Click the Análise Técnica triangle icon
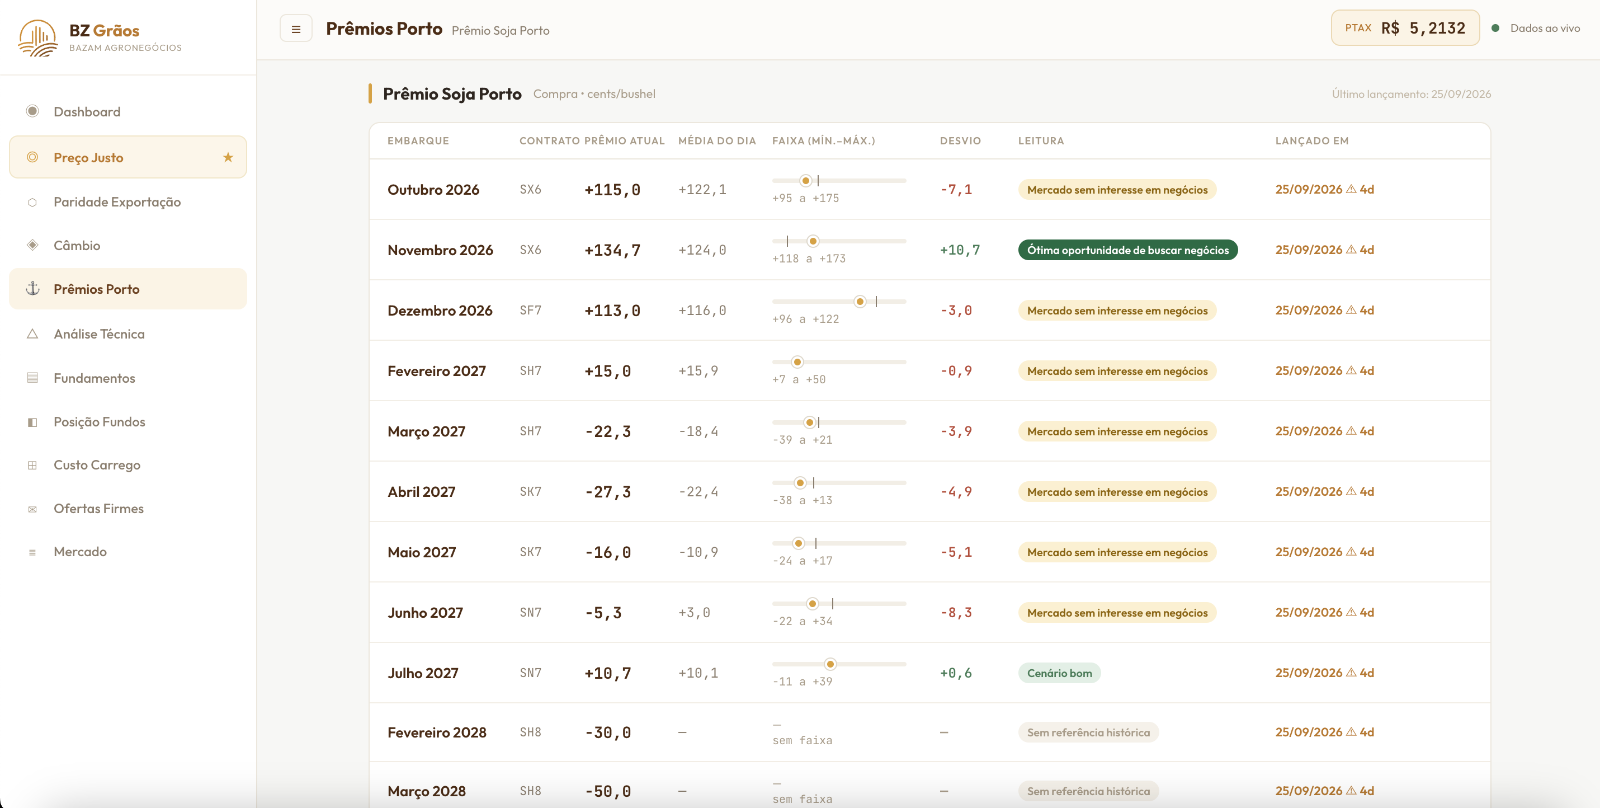This screenshot has height=808, width=1600. (x=32, y=334)
